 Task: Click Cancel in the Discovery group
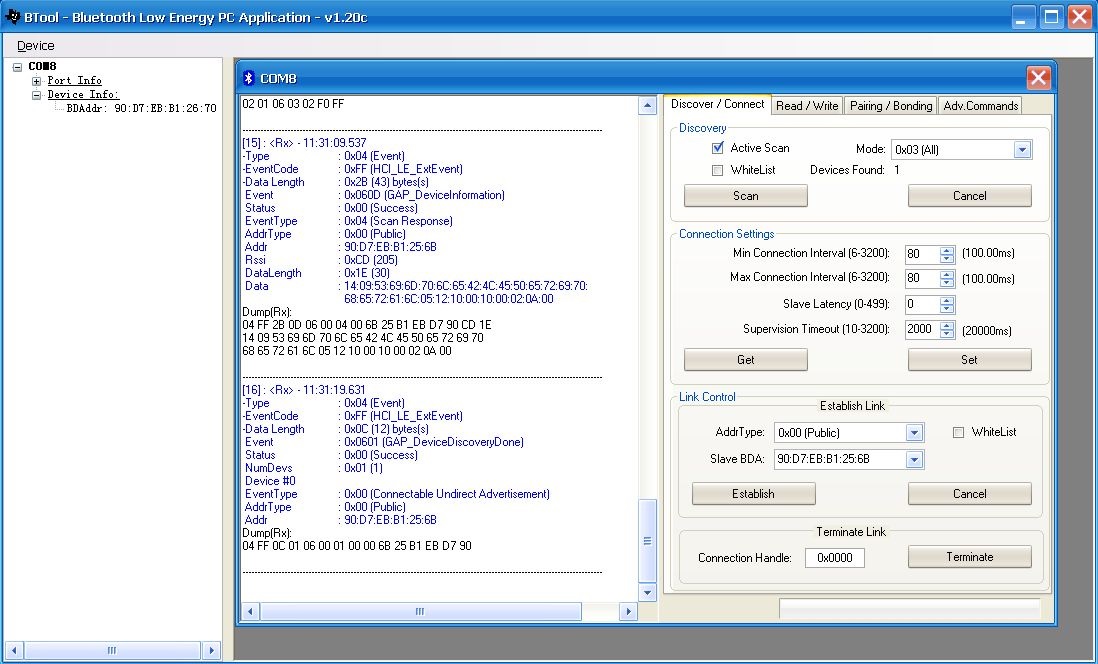click(x=970, y=196)
